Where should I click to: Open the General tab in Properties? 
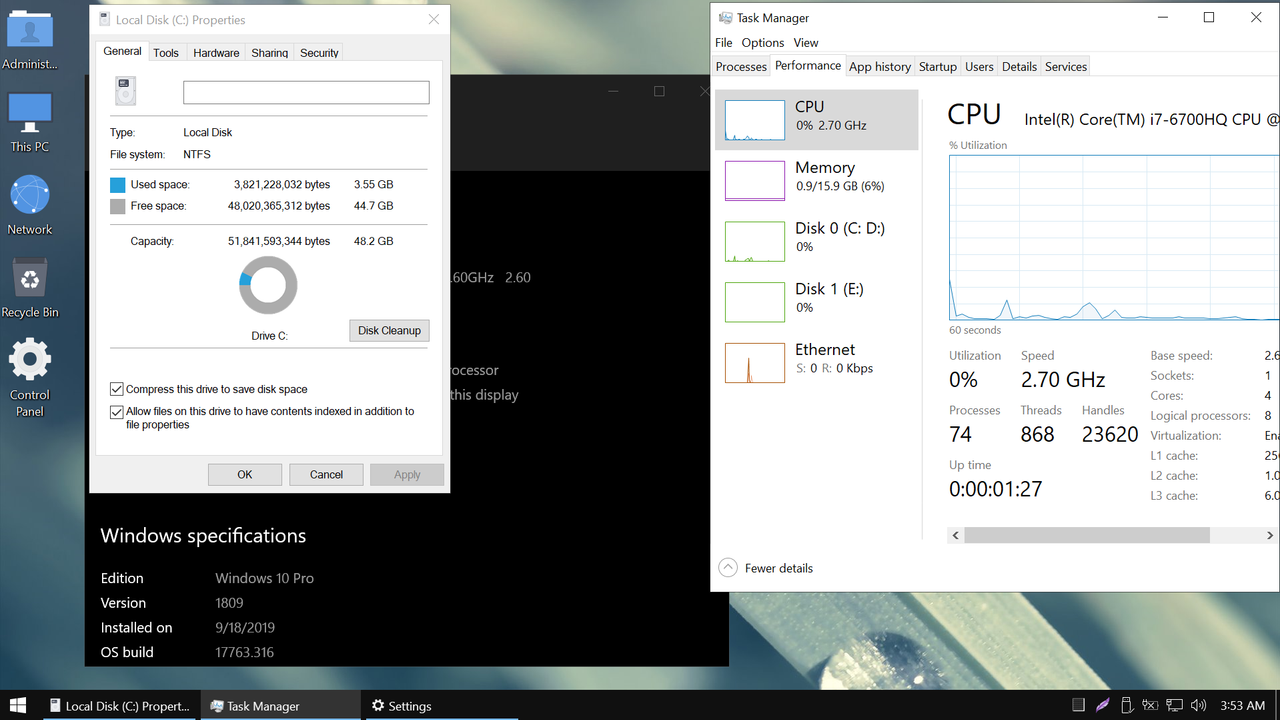coord(122,51)
